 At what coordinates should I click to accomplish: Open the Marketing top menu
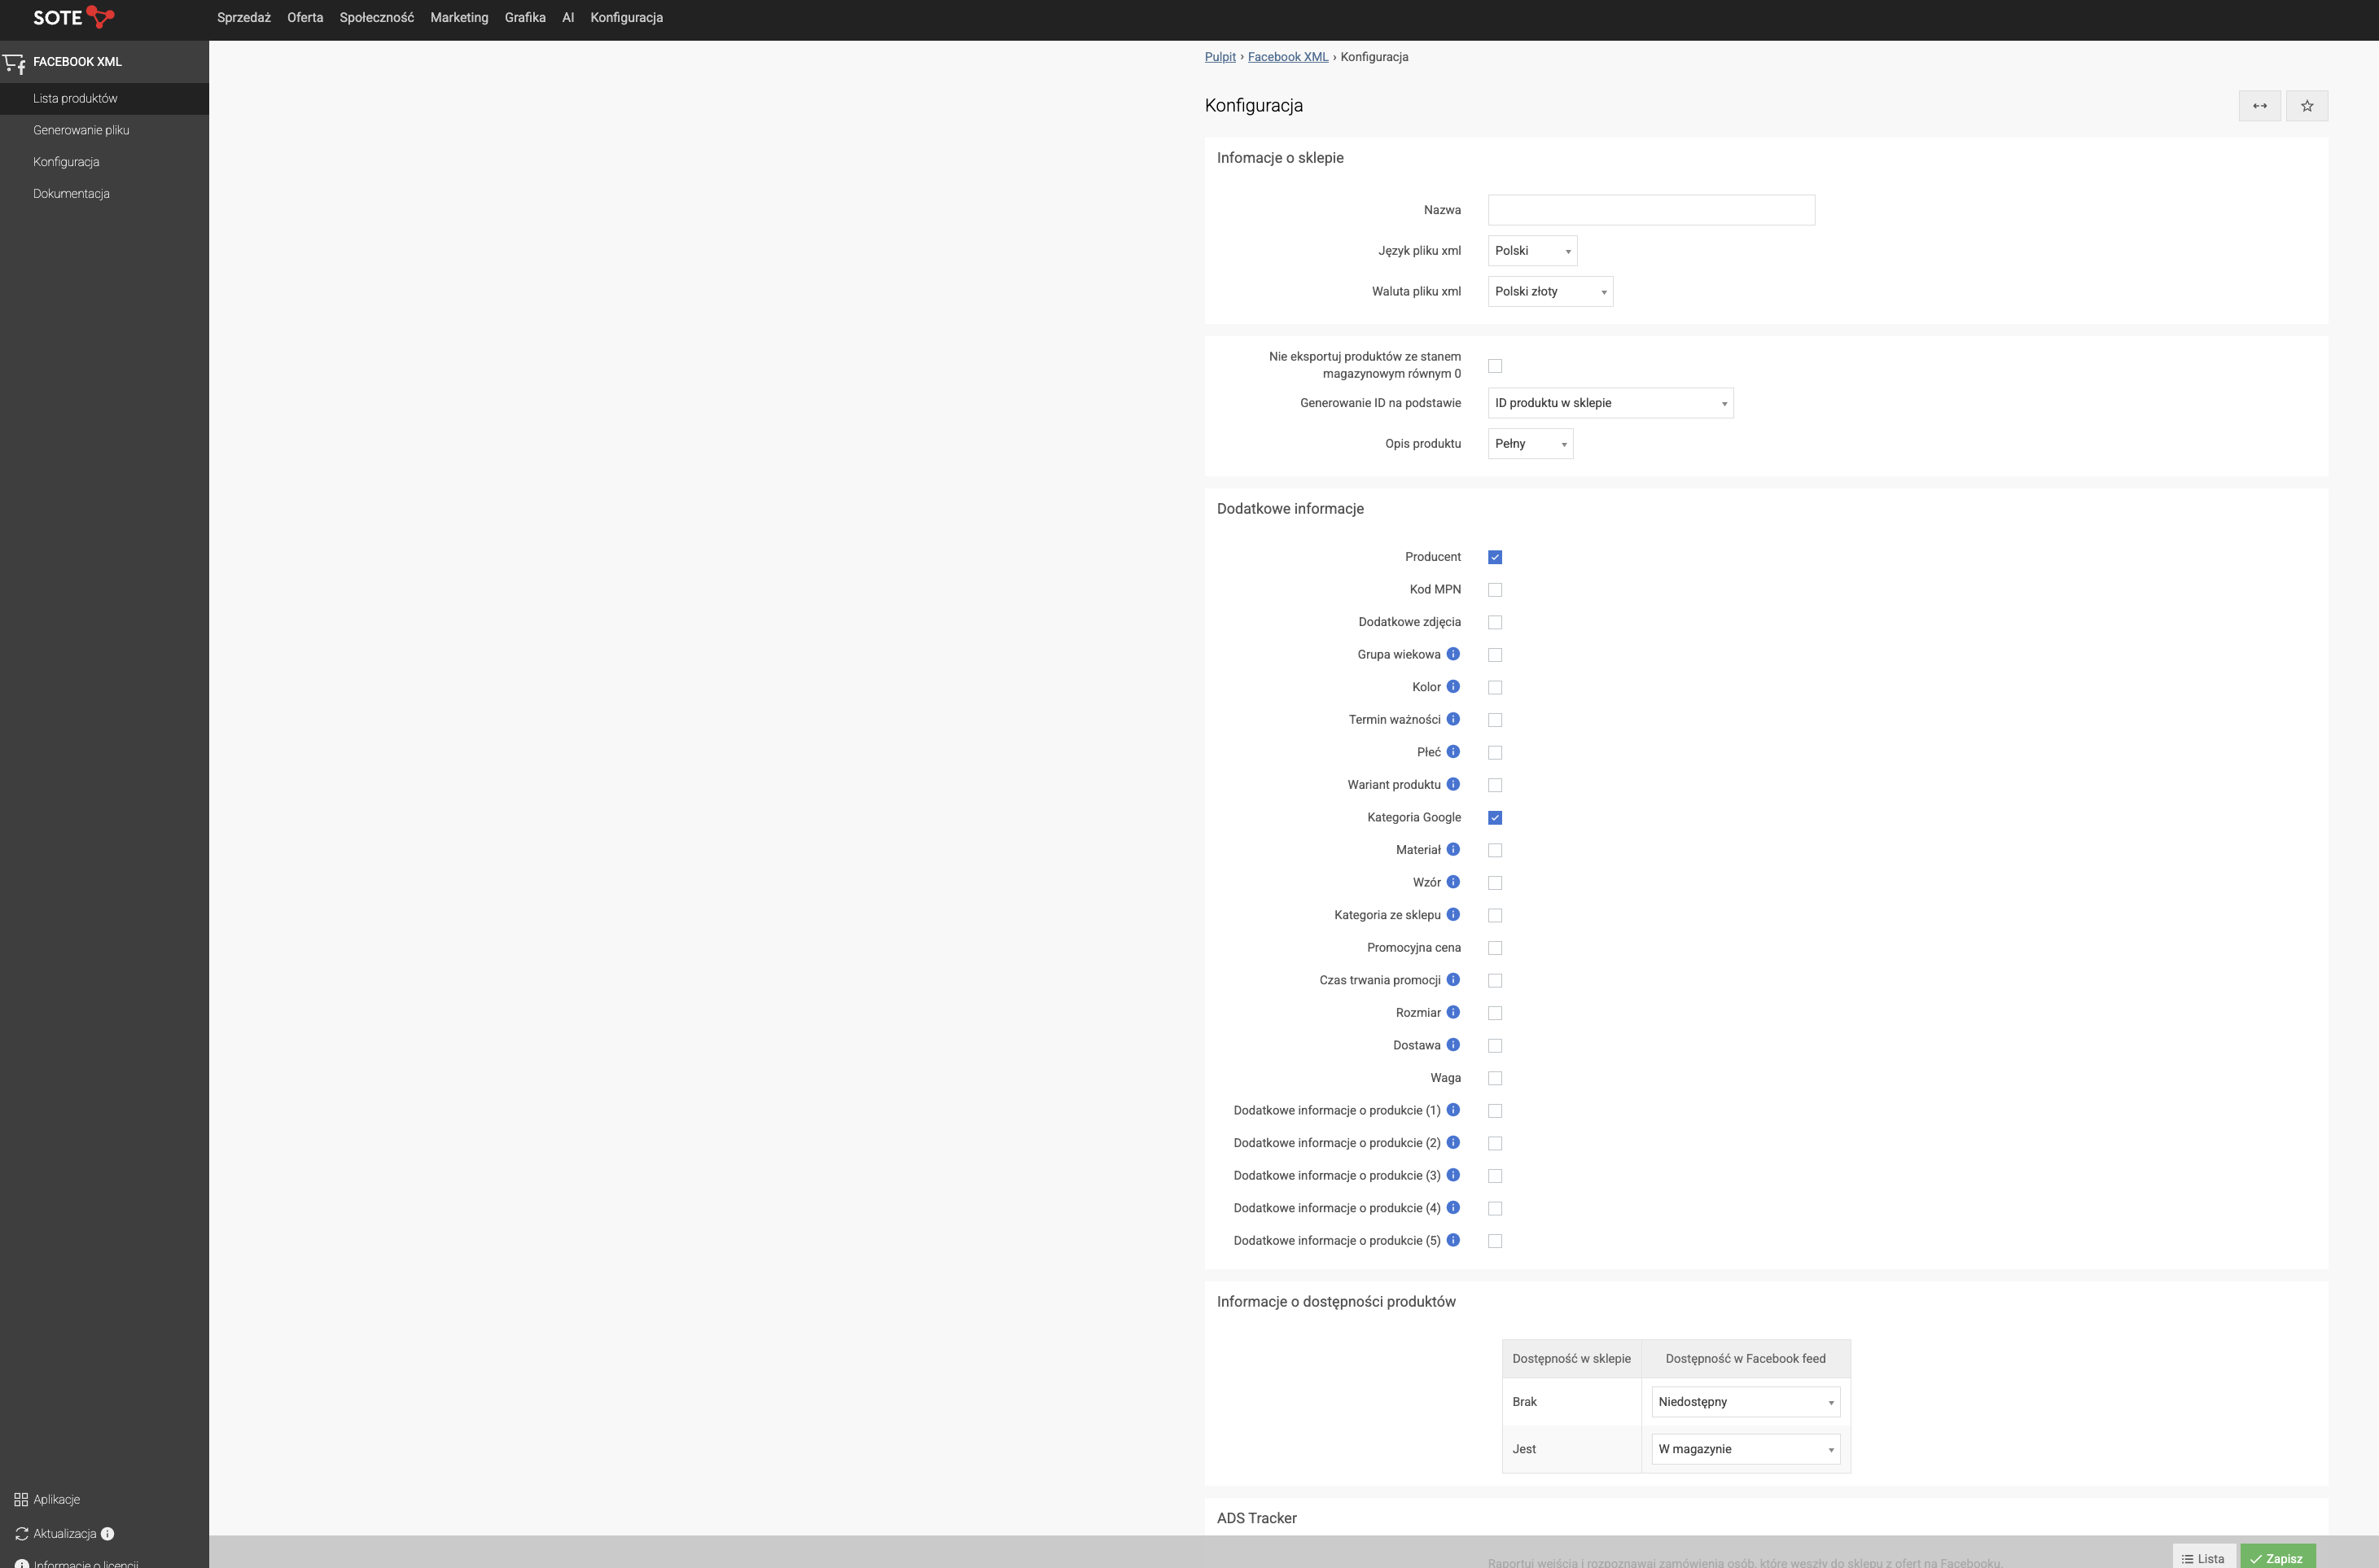[459, 18]
